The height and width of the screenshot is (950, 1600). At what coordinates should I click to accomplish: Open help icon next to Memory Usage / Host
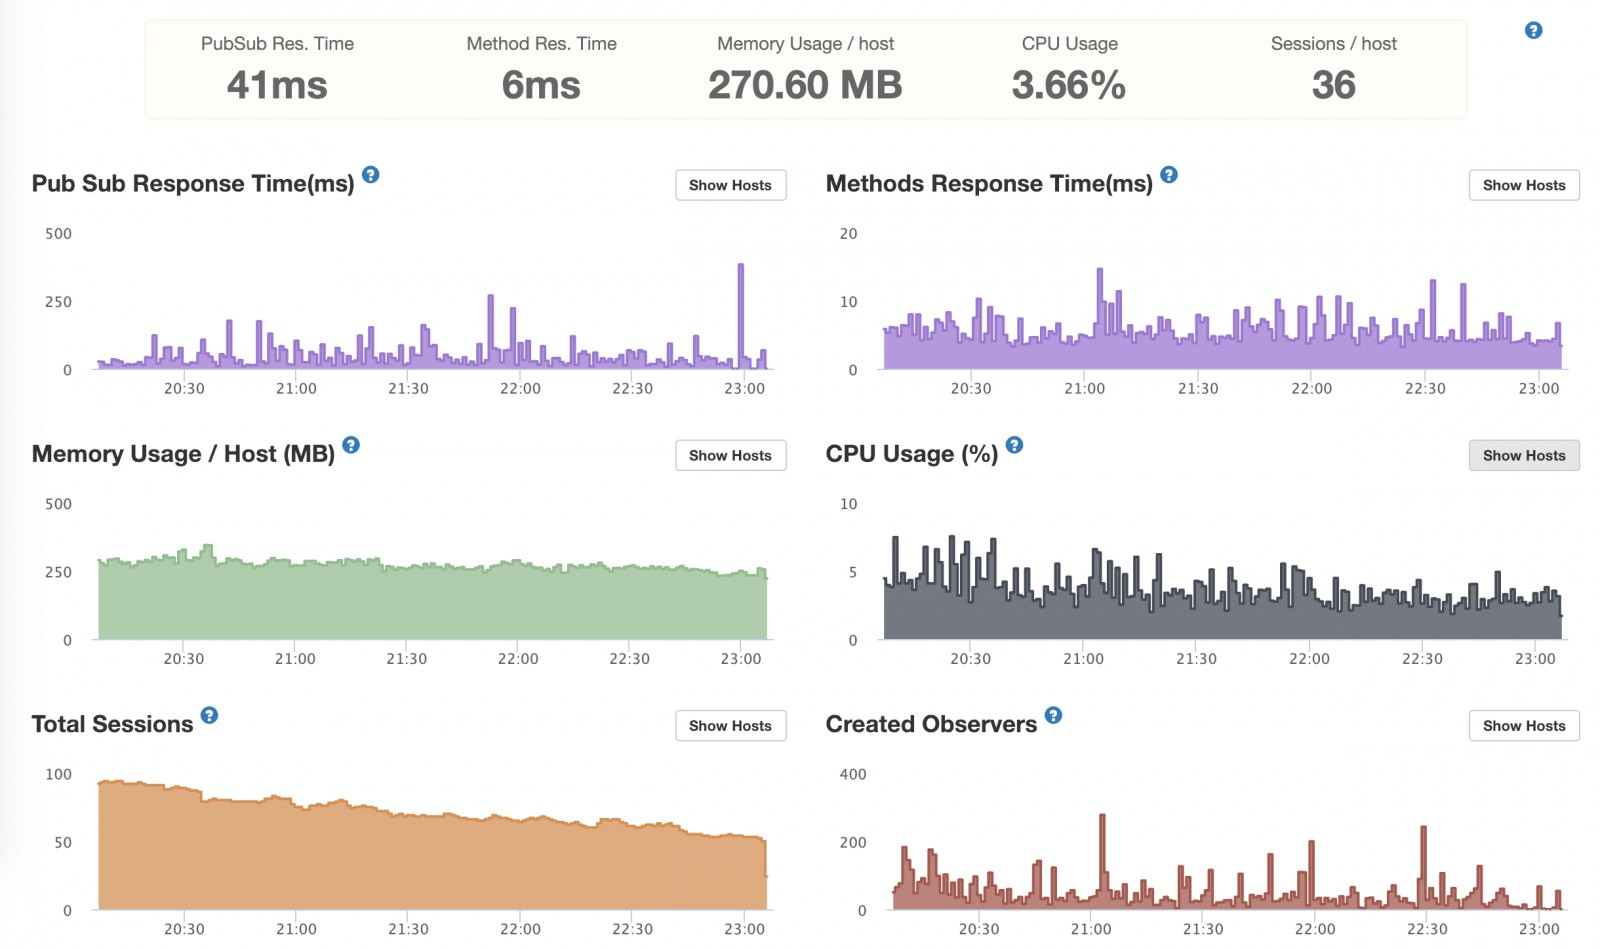pyautogui.click(x=351, y=445)
